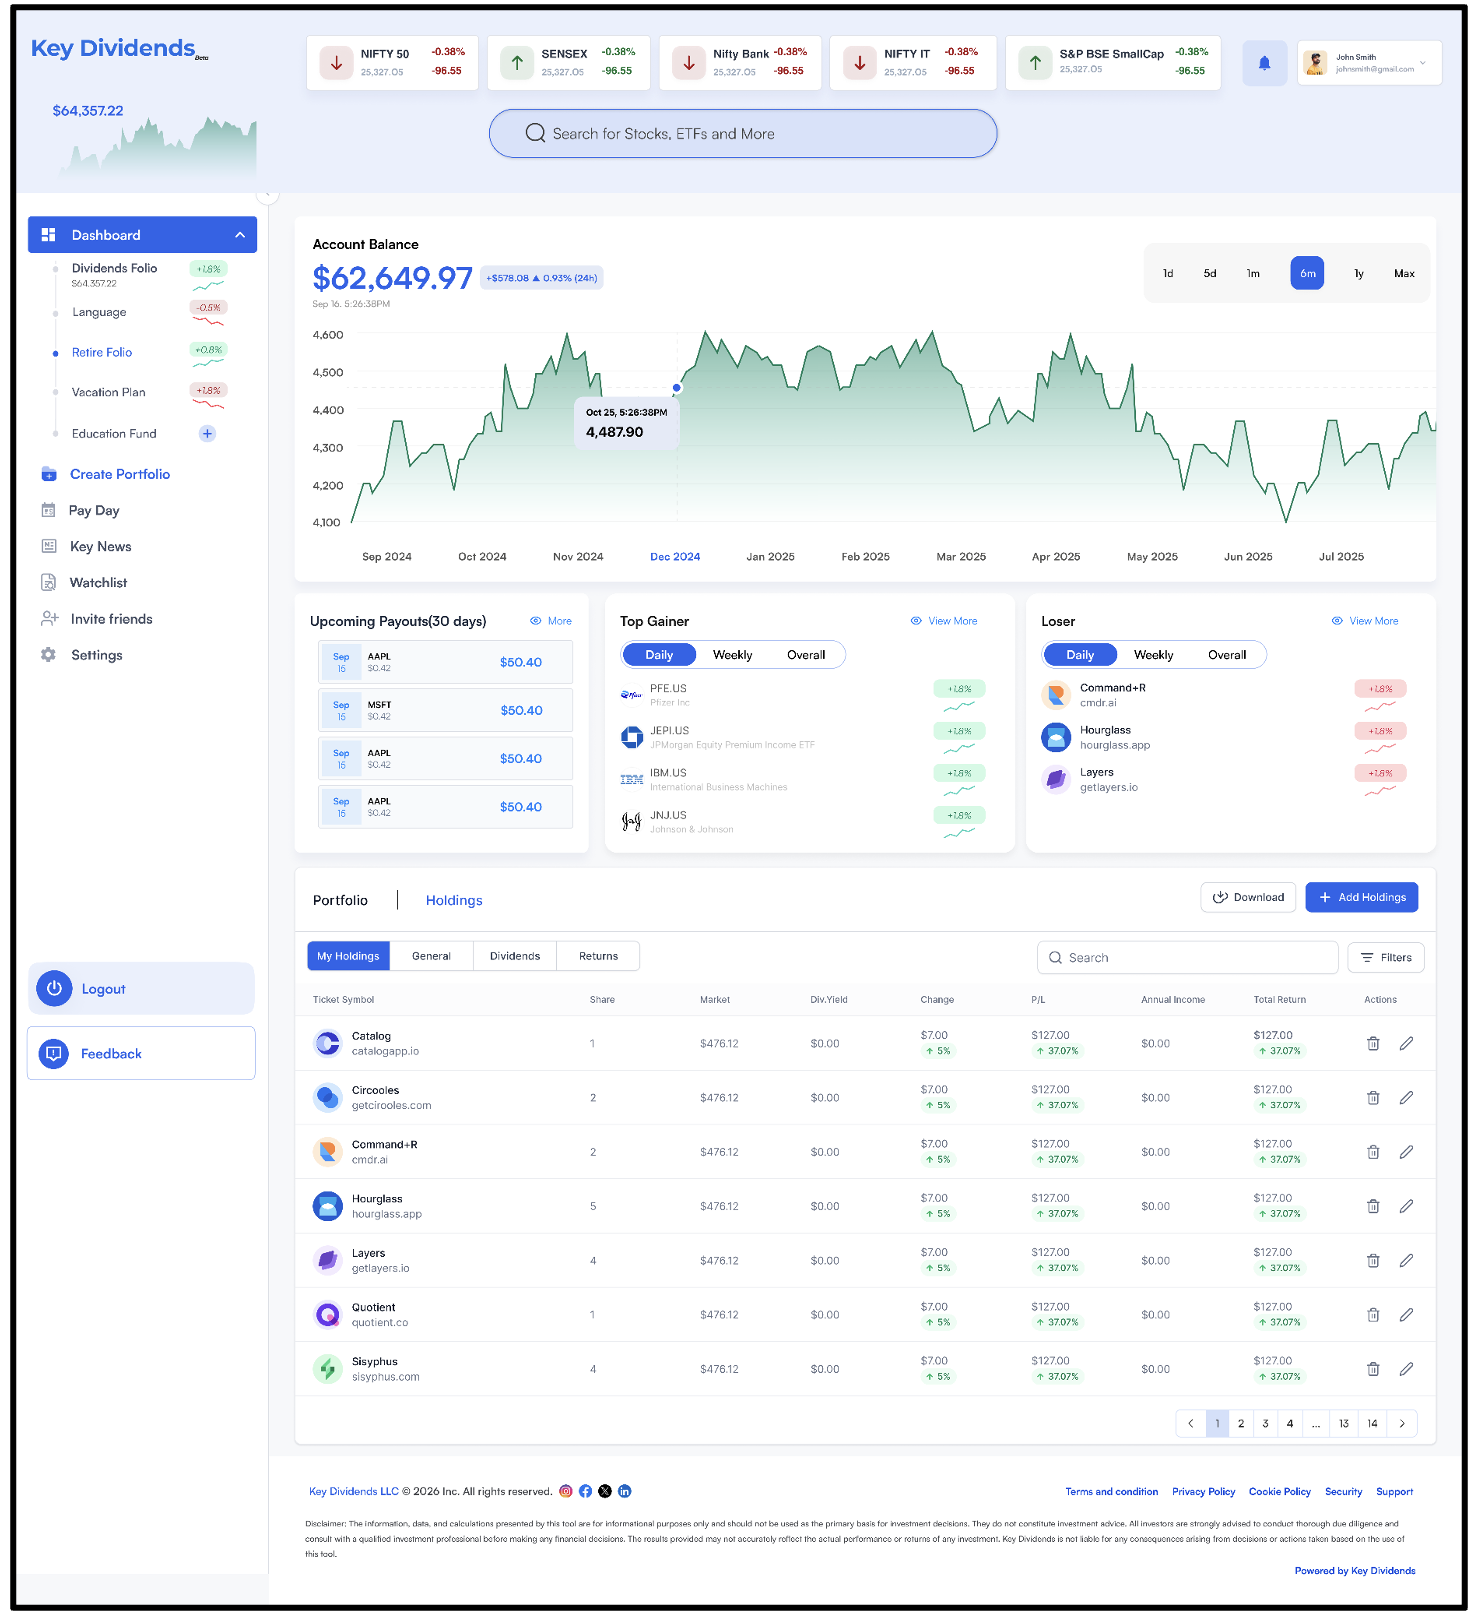Viewport: 1476px width, 1618px height.
Task: Open the Returns holdings tab
Action: coord(598,956)
